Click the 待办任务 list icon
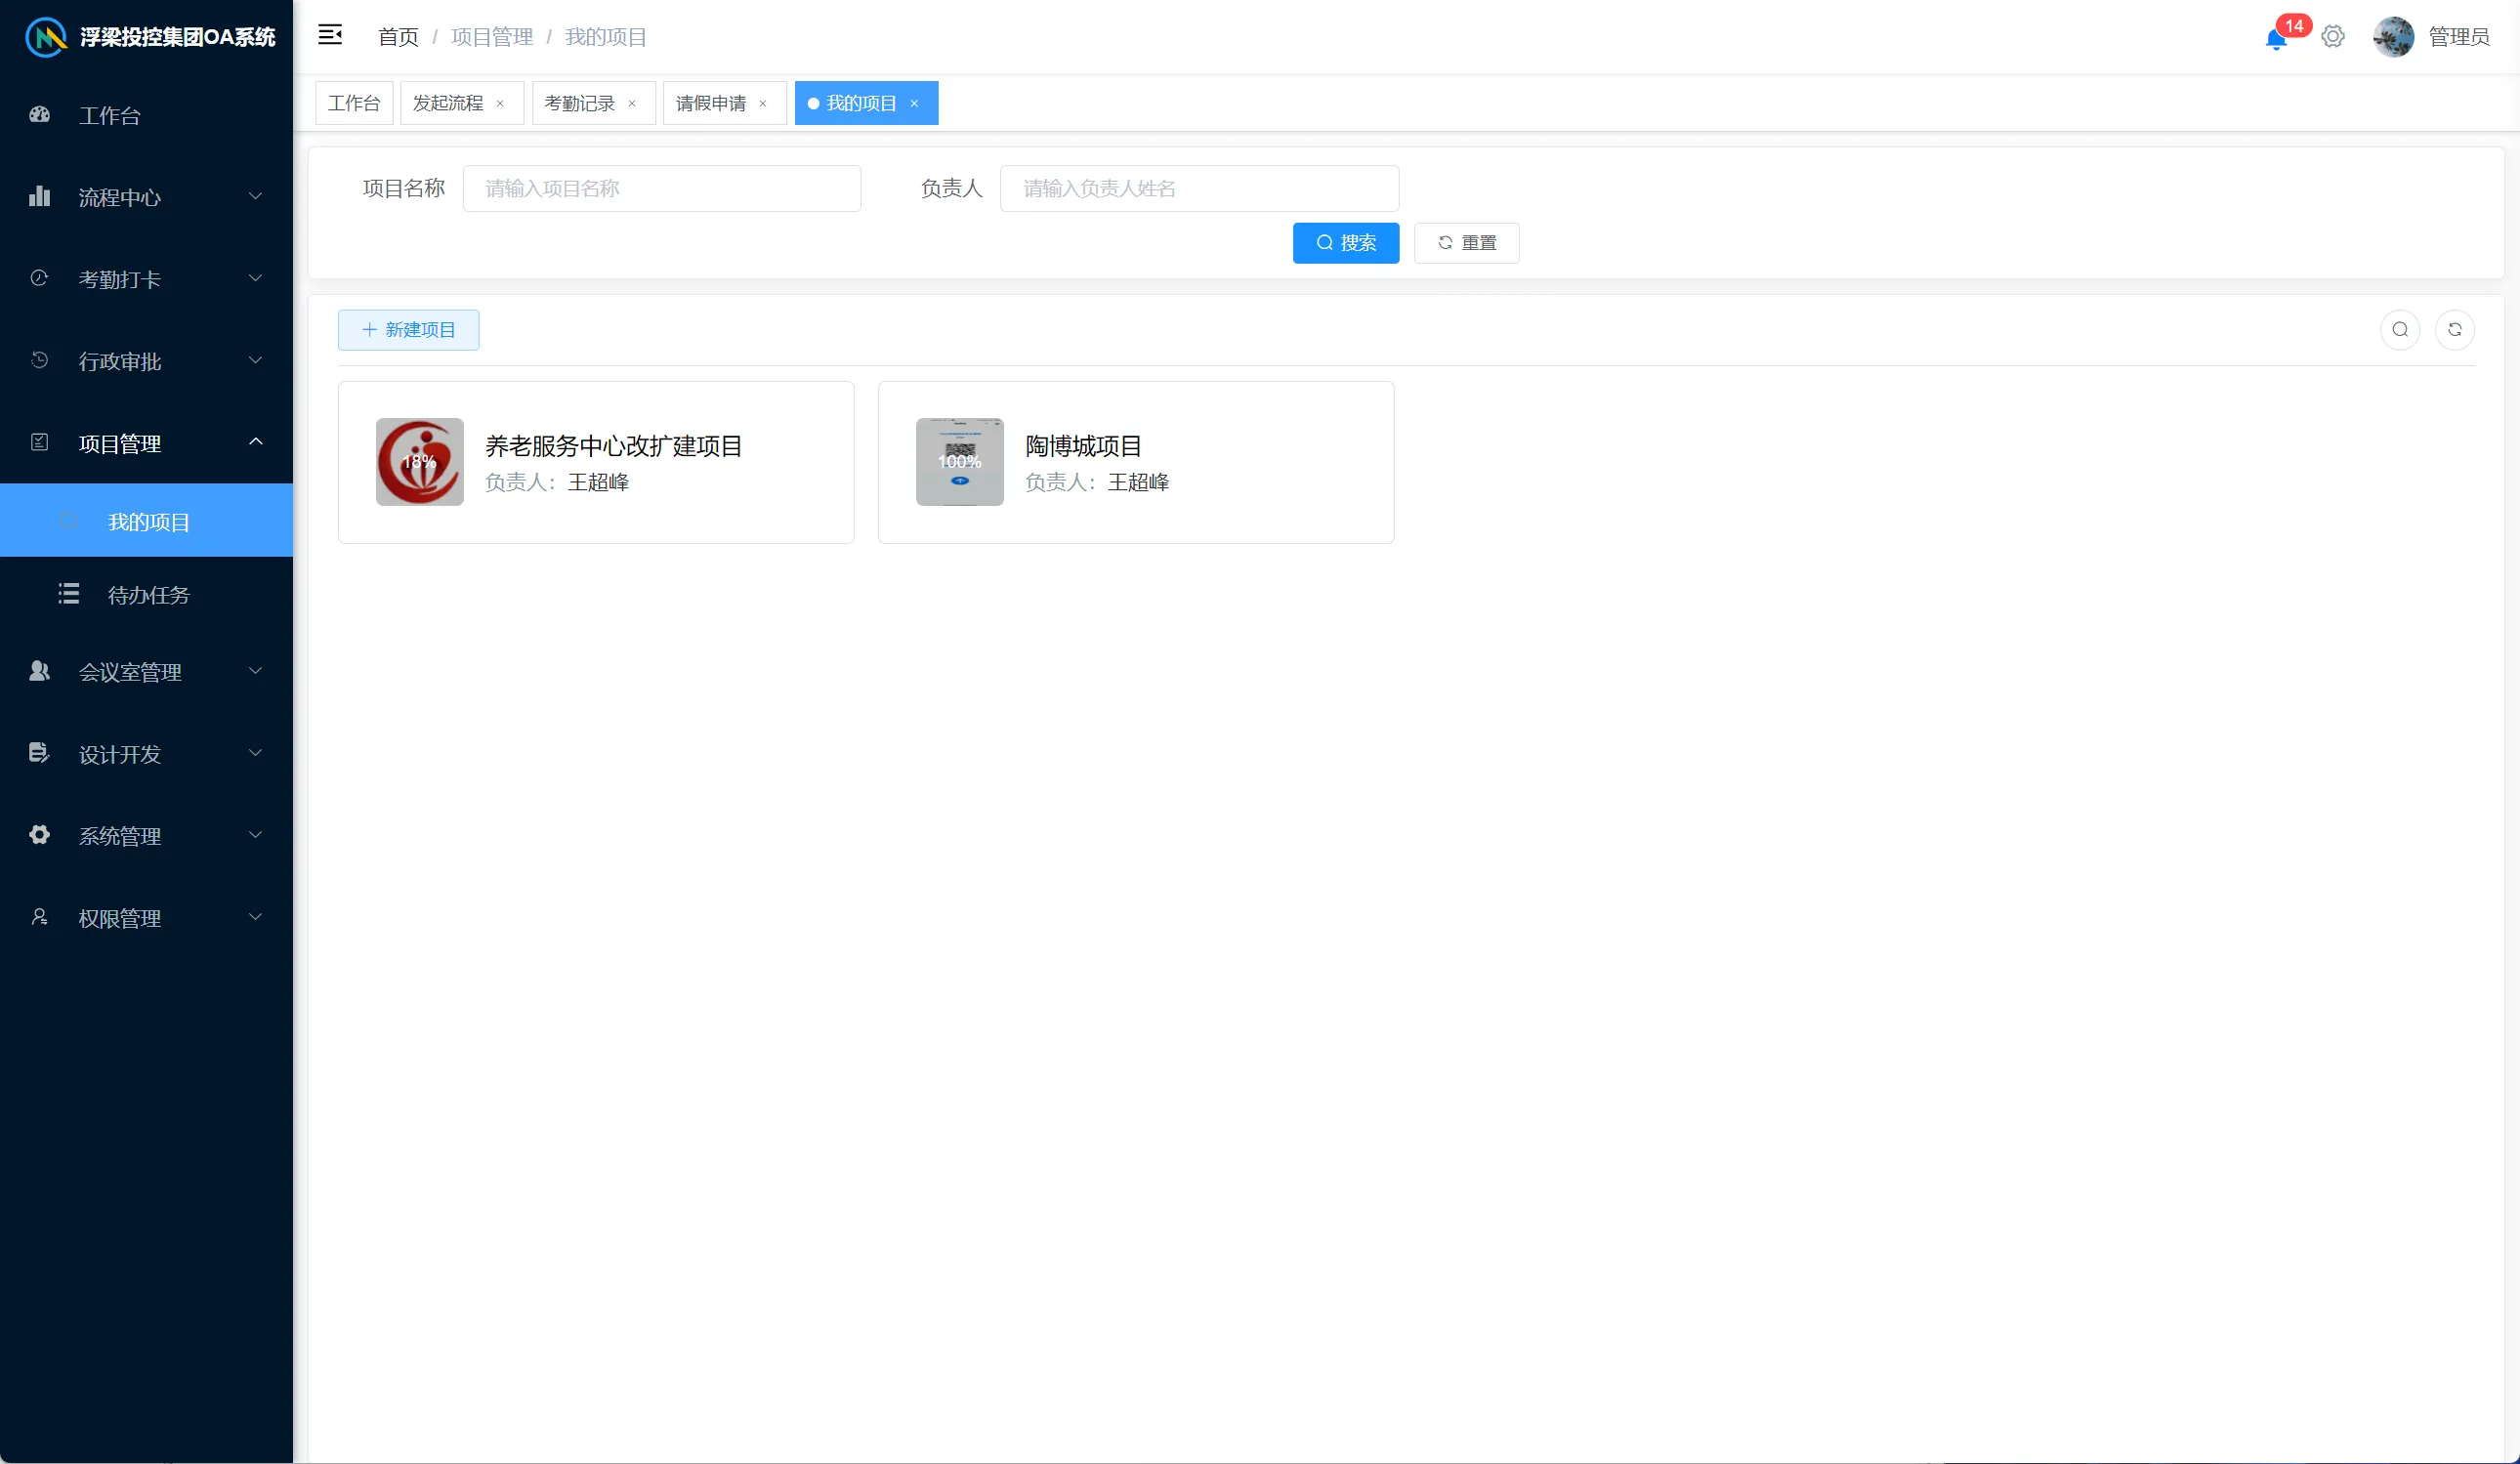2520x1464 pixels. coord(69,594)
